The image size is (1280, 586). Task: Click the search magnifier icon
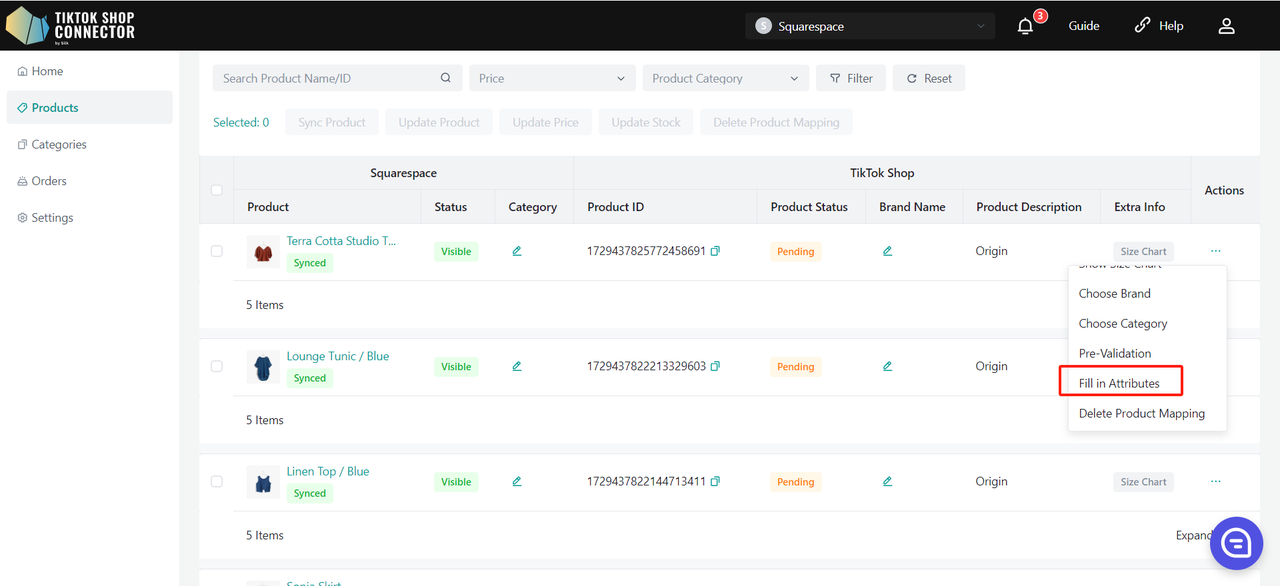(x=446, y=78)
